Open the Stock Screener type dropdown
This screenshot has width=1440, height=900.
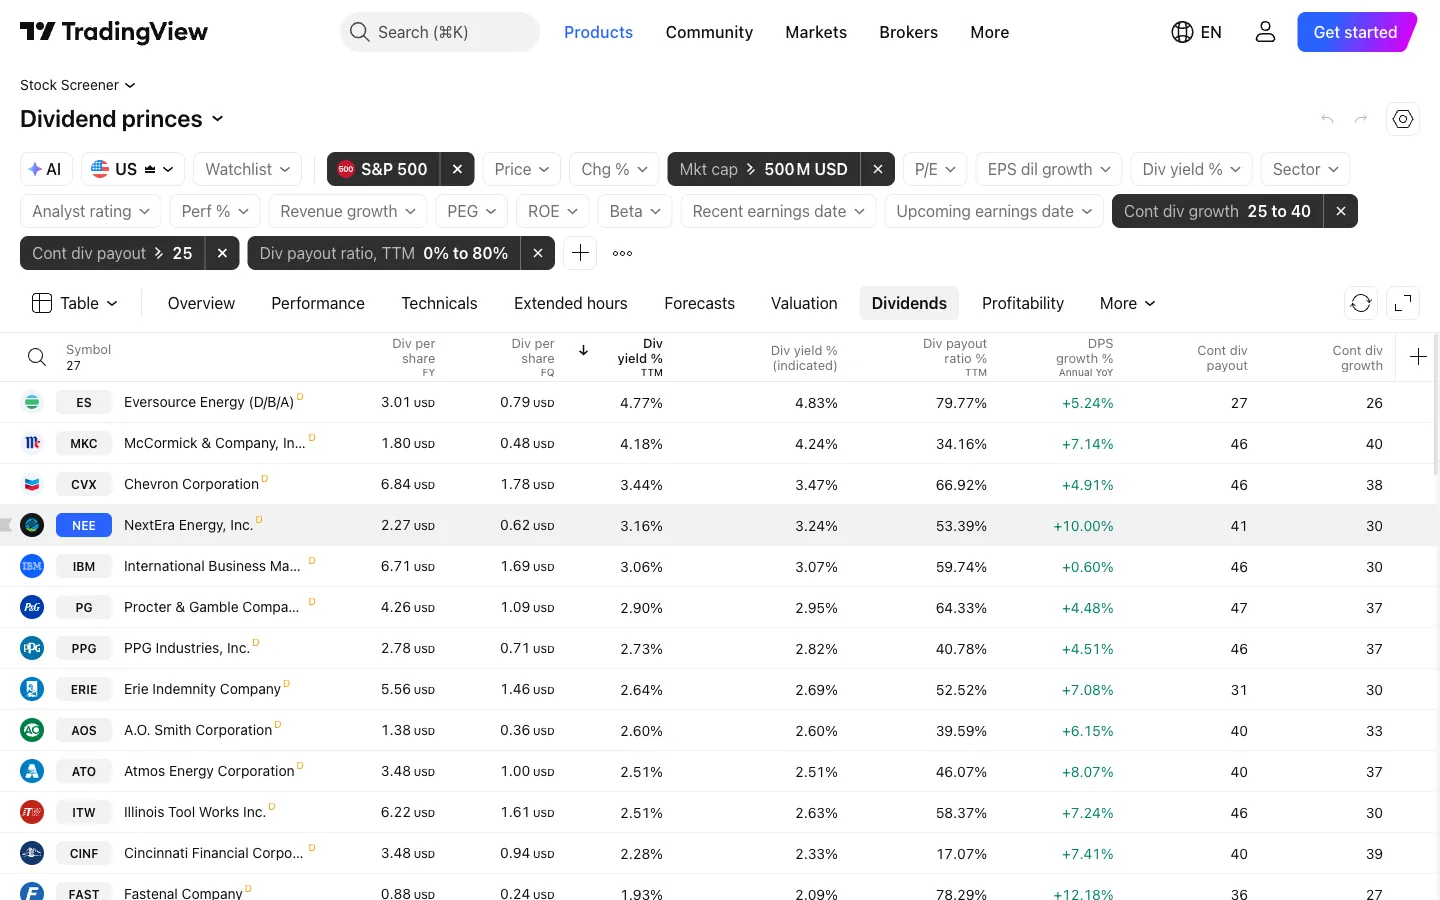[x=78, y=85]
